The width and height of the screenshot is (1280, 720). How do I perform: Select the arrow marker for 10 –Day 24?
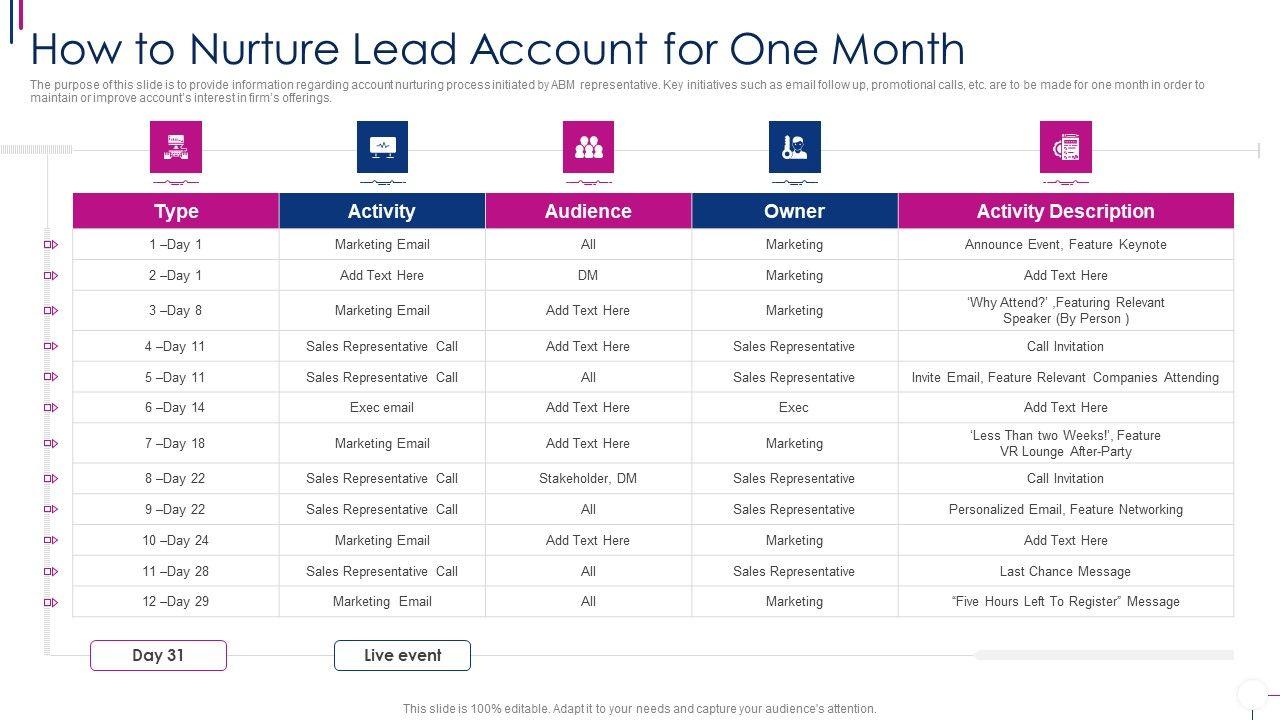51,541
